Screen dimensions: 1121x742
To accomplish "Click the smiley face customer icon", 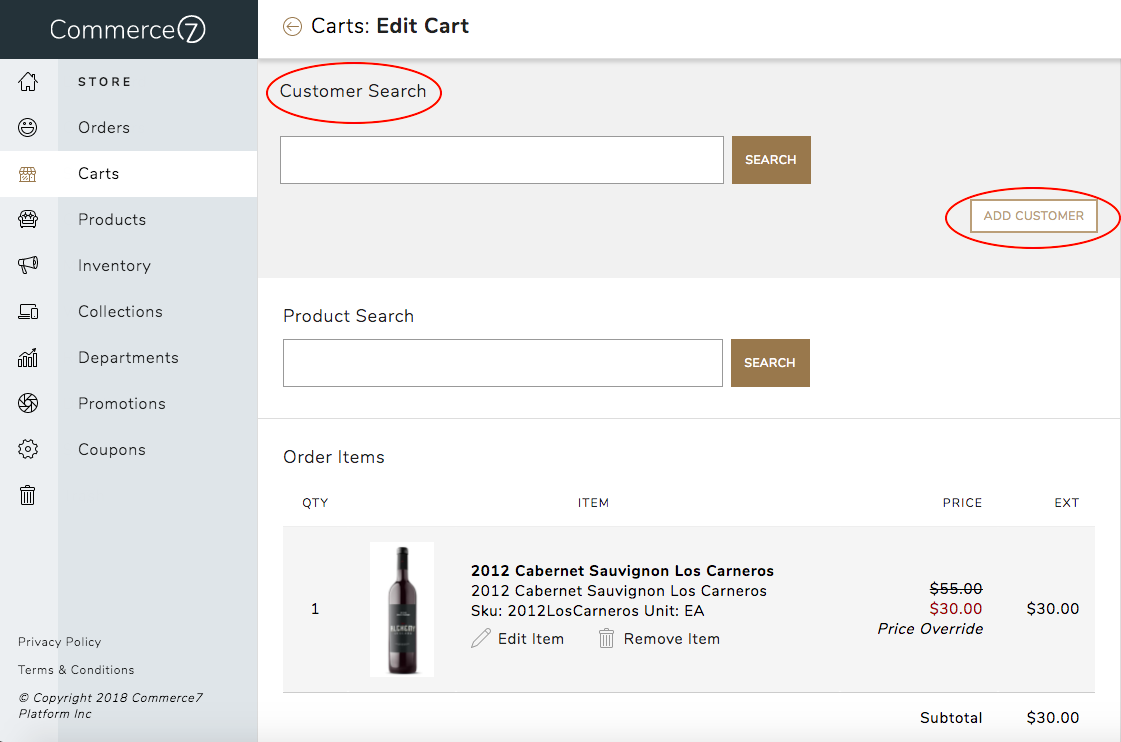I will coord(28,127).
